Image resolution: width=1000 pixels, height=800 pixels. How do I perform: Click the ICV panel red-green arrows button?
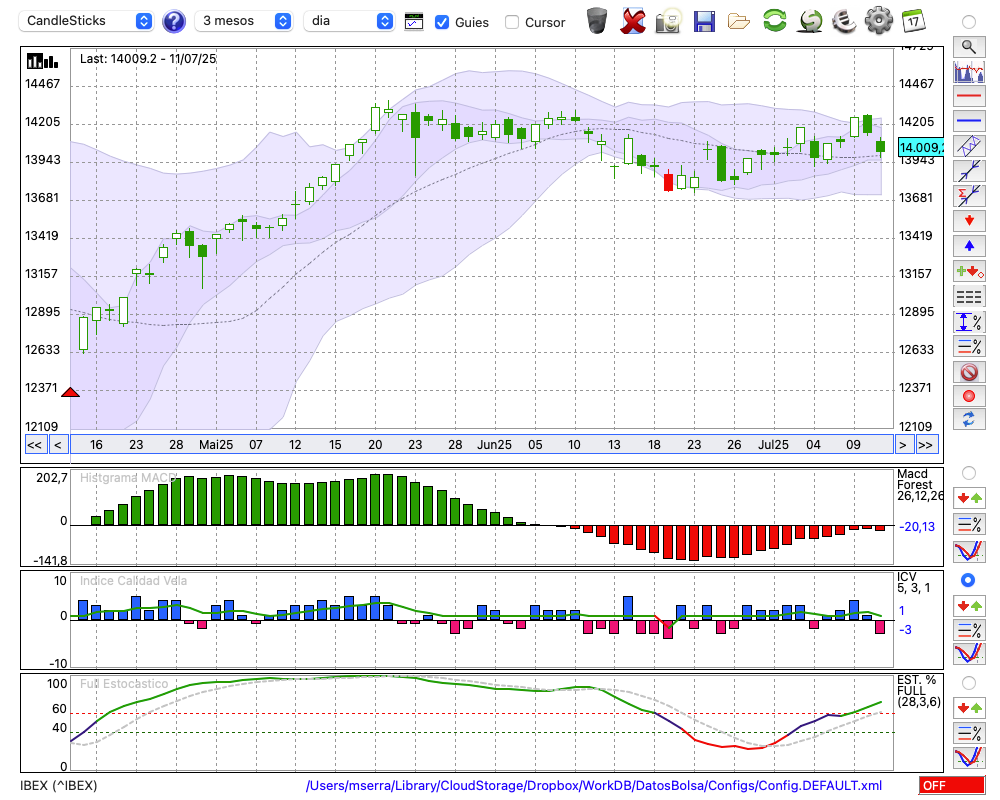pyautogui.click(x=969, y=606)
